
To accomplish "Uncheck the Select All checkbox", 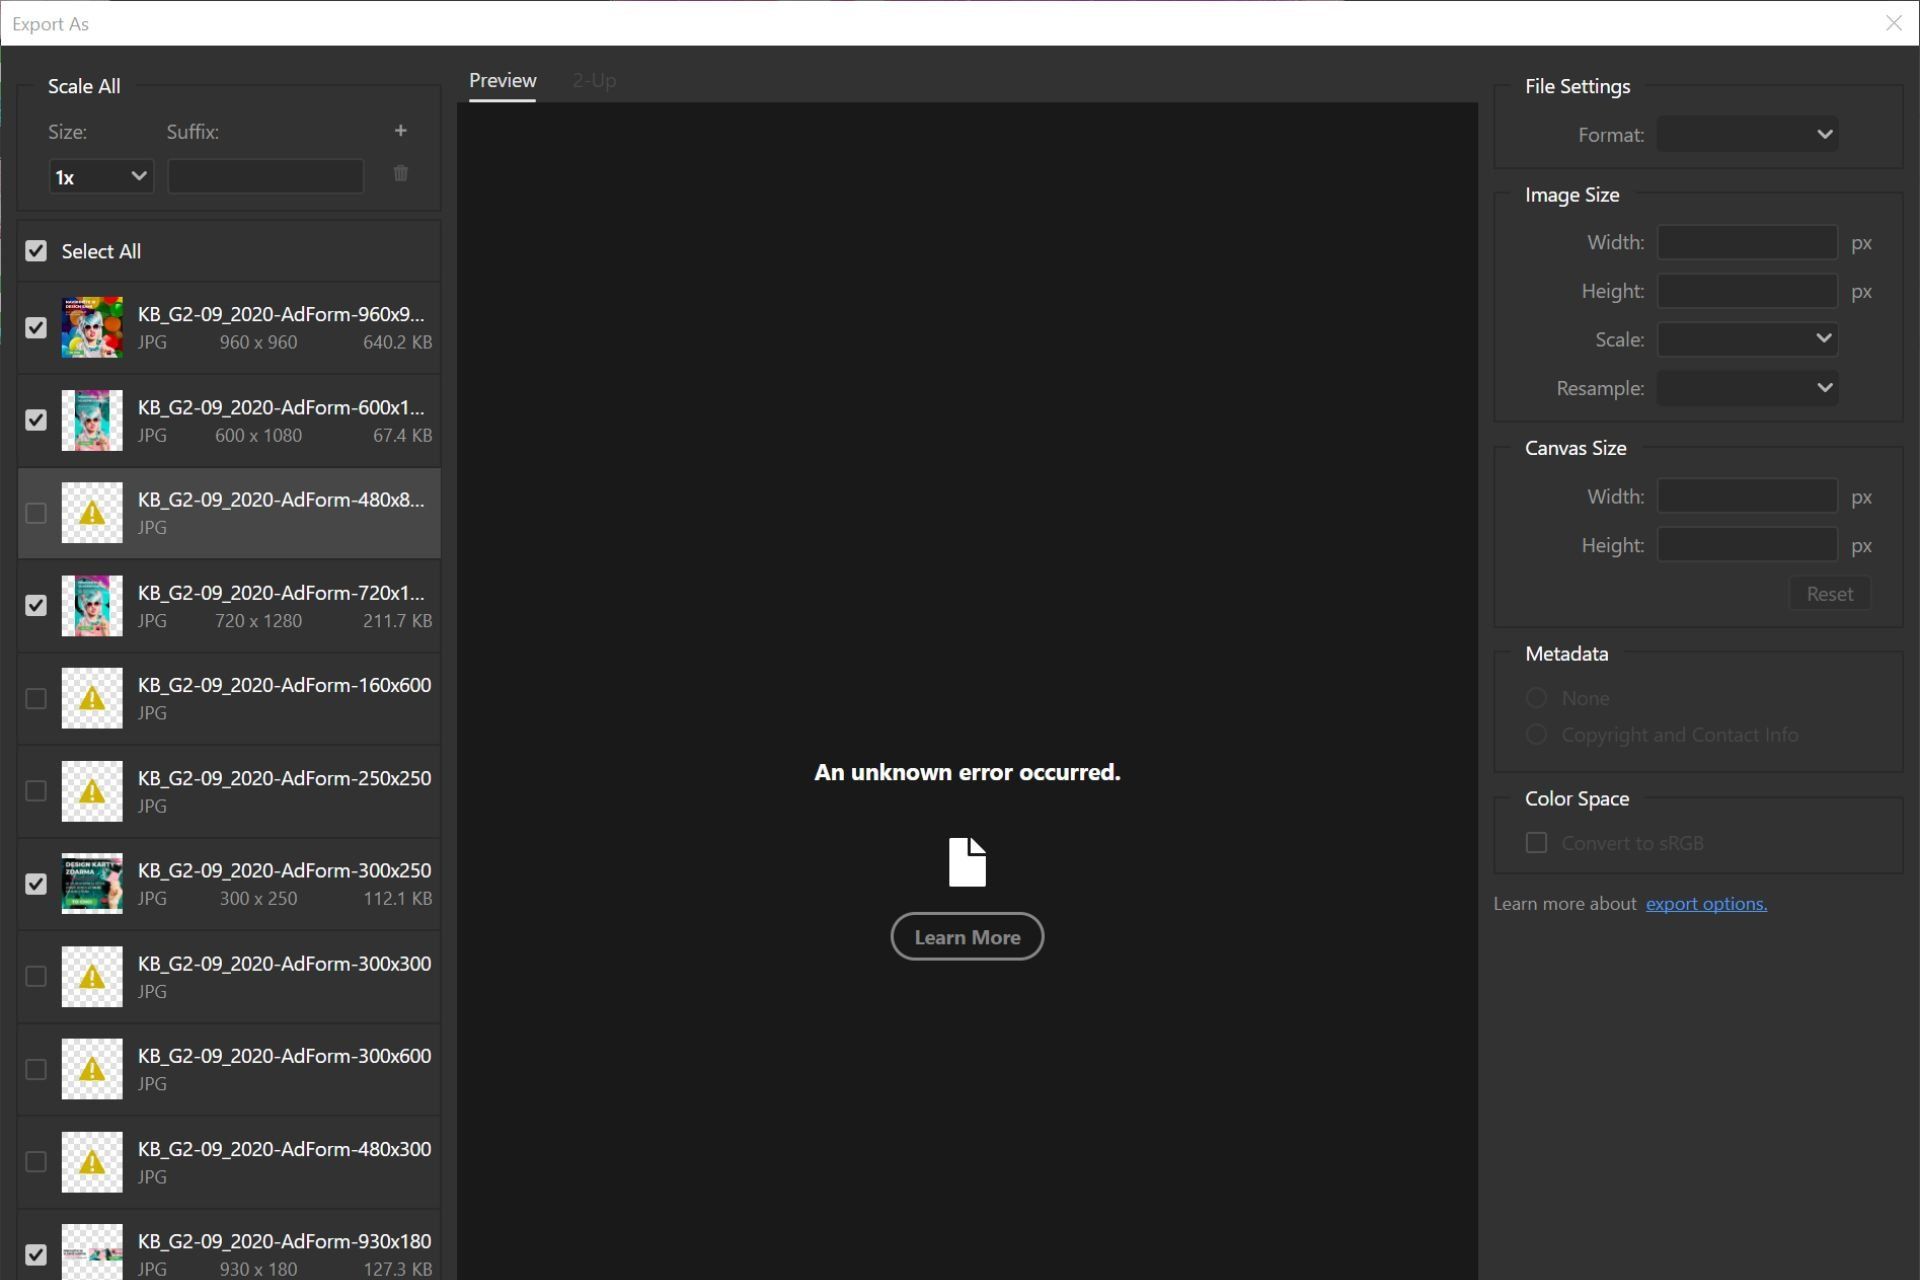I will coord(36,251).
